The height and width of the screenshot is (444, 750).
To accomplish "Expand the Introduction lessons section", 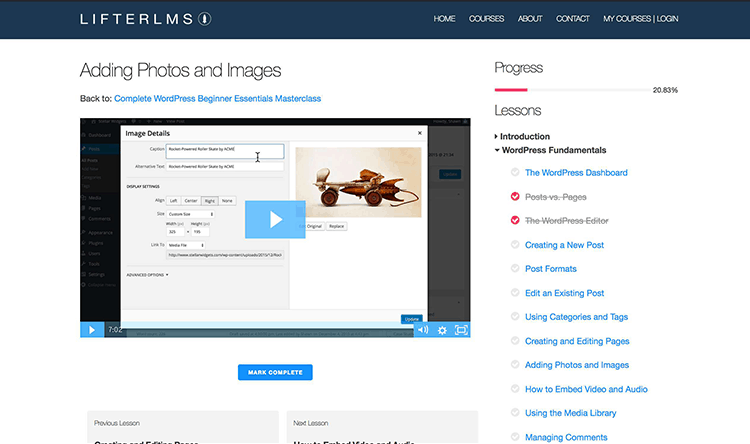I will point(522,136).
